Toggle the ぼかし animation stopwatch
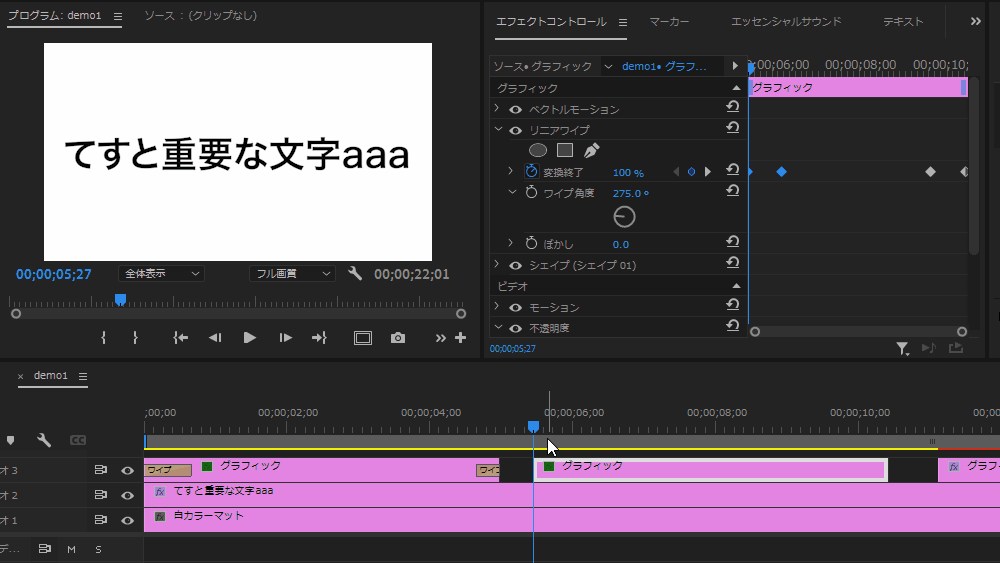The image size is (1000, 563). pos(531,243)
